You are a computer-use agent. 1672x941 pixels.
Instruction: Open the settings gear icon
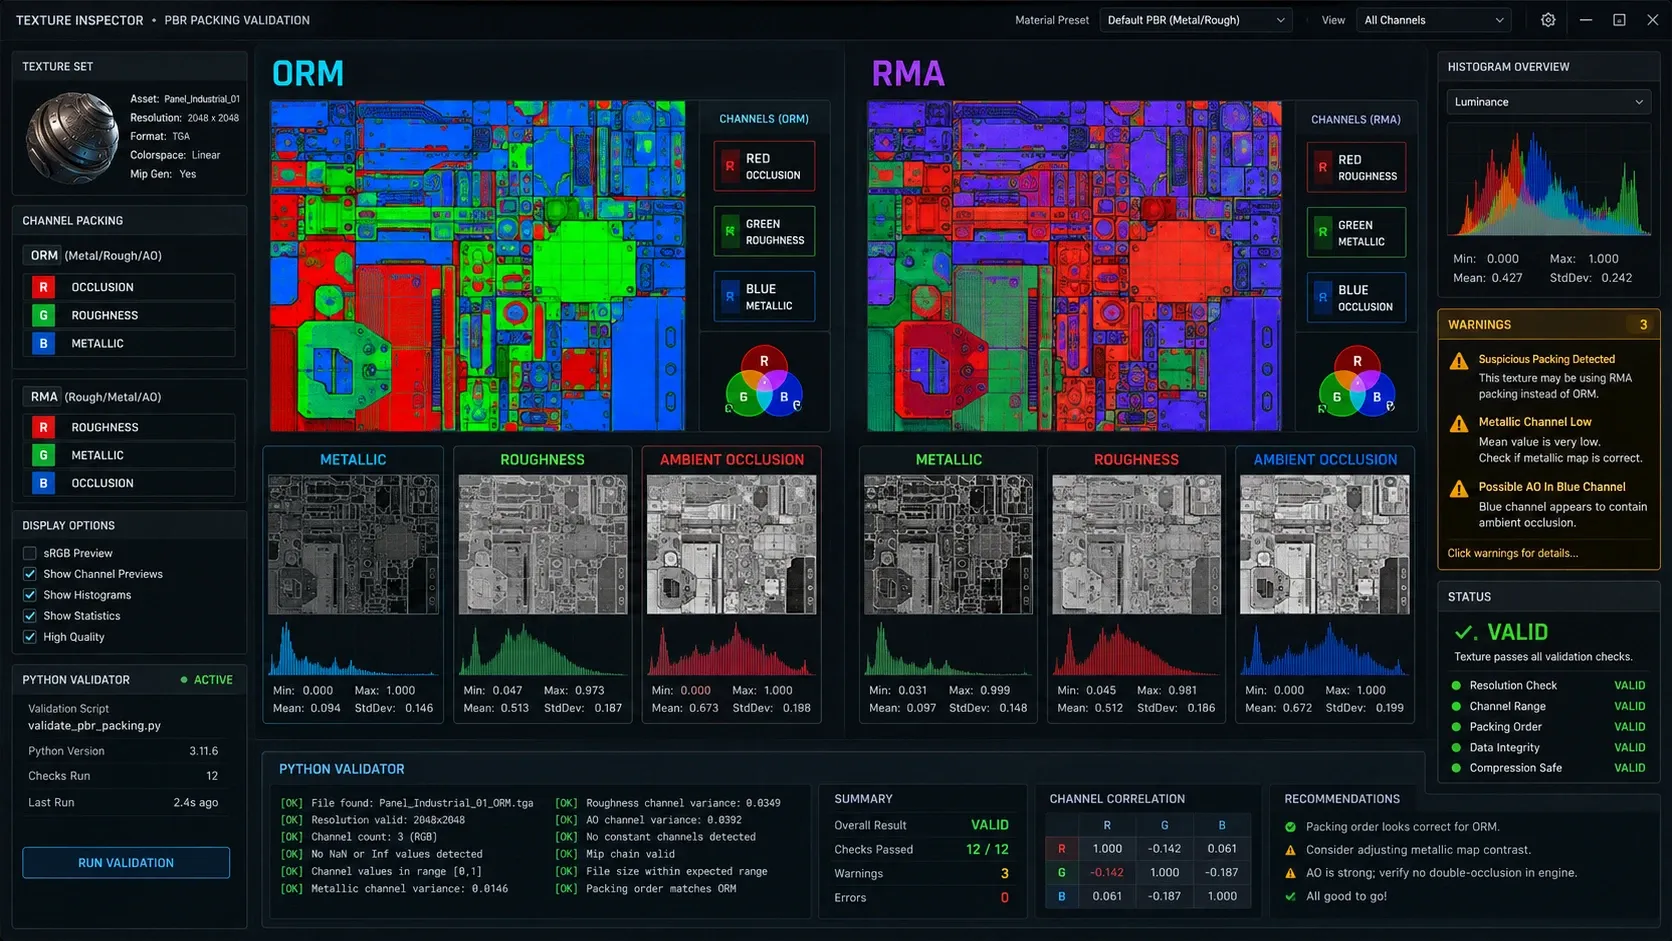coord(1548,20)
